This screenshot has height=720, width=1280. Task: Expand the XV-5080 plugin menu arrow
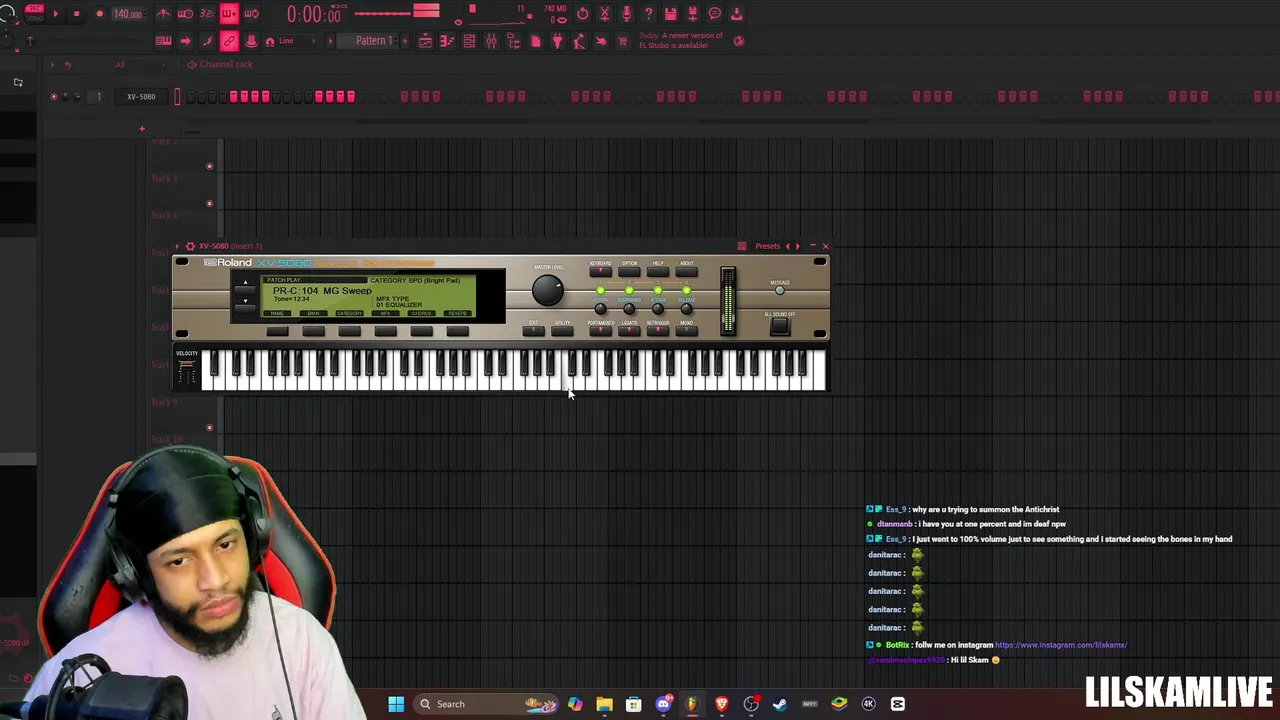click(x=177, y=246)
